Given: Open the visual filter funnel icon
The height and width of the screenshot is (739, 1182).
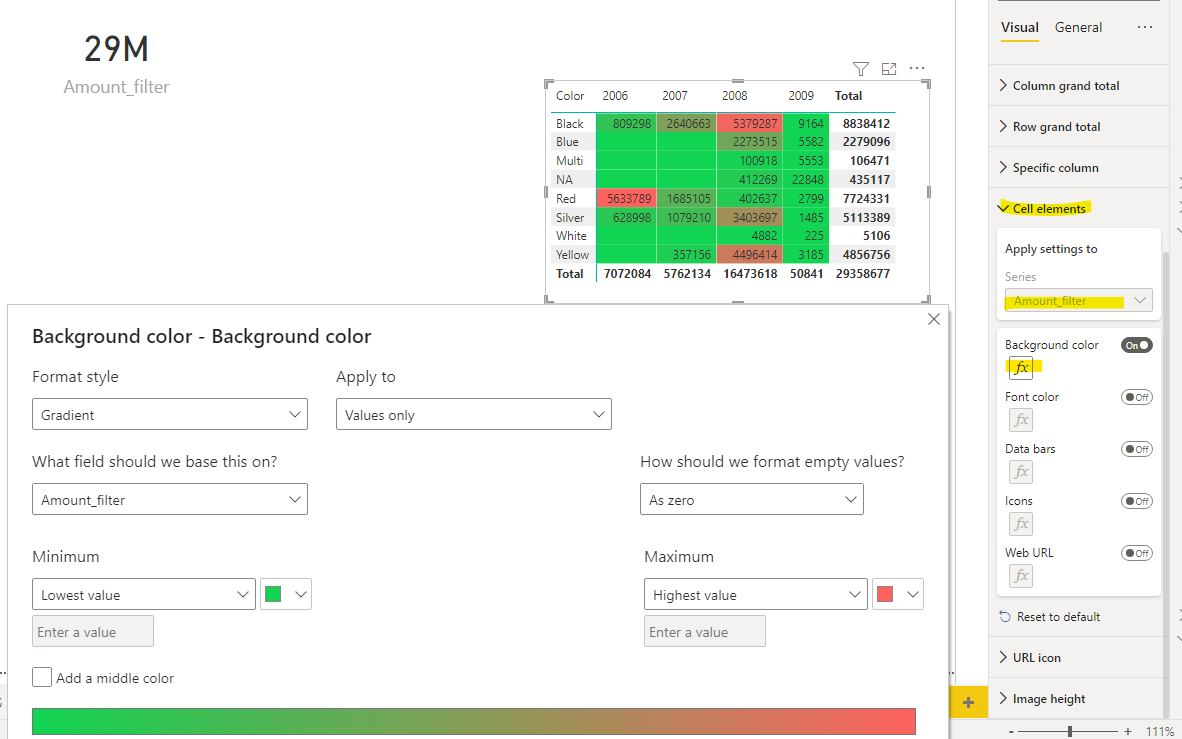Looking at the screenshot, I should pos(860,69).
